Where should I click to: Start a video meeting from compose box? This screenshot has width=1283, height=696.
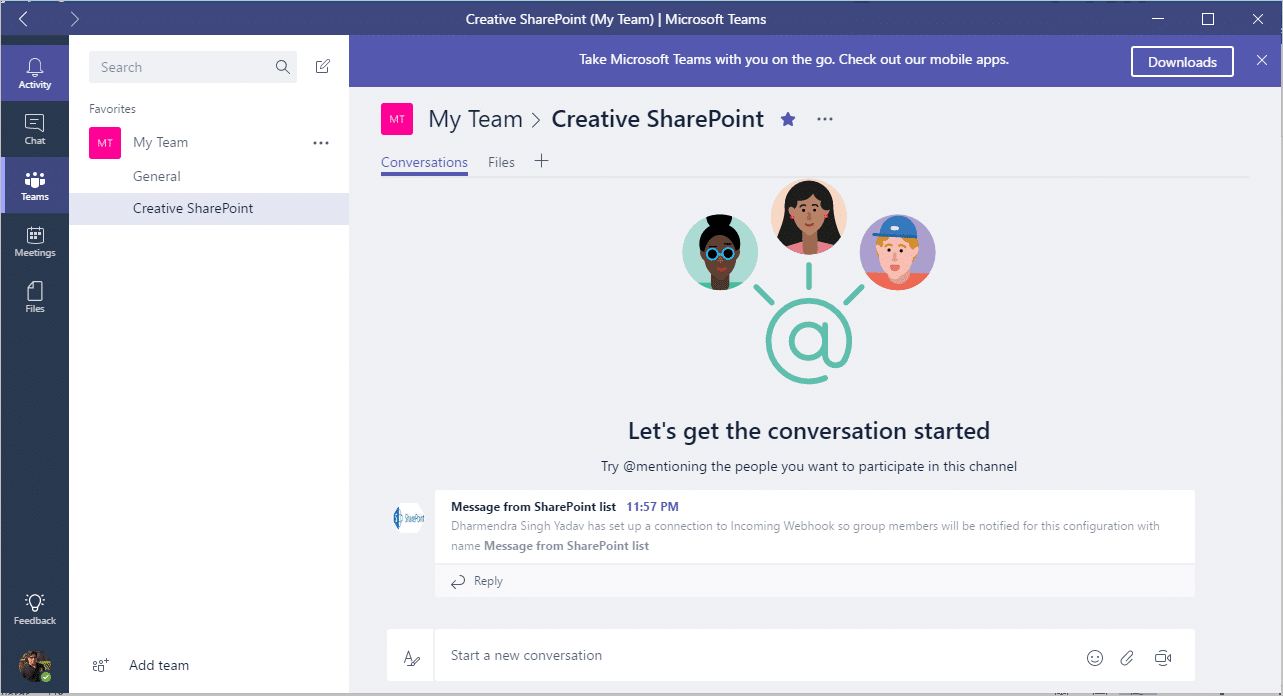click(x=1162, y=657)
